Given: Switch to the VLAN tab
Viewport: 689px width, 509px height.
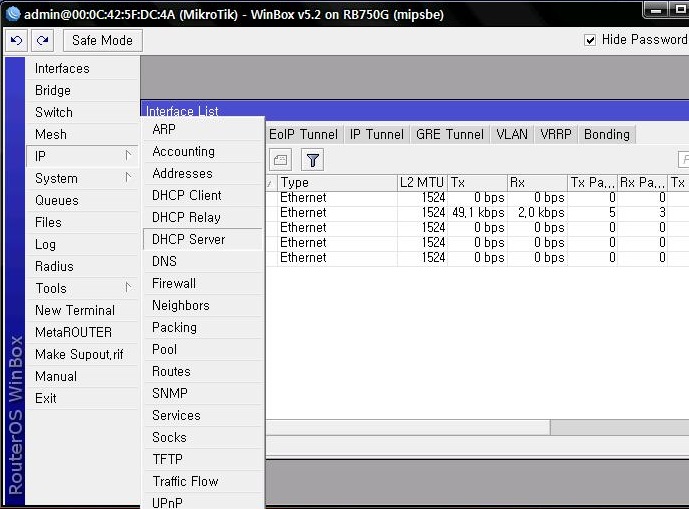Looking at the screenshot, I should tap(512, 135).
